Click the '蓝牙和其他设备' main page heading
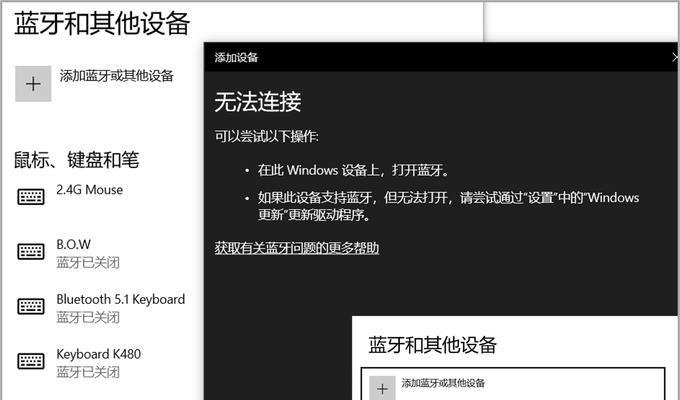The width and height of the screenshot is (680, 400). coord(102,23)
